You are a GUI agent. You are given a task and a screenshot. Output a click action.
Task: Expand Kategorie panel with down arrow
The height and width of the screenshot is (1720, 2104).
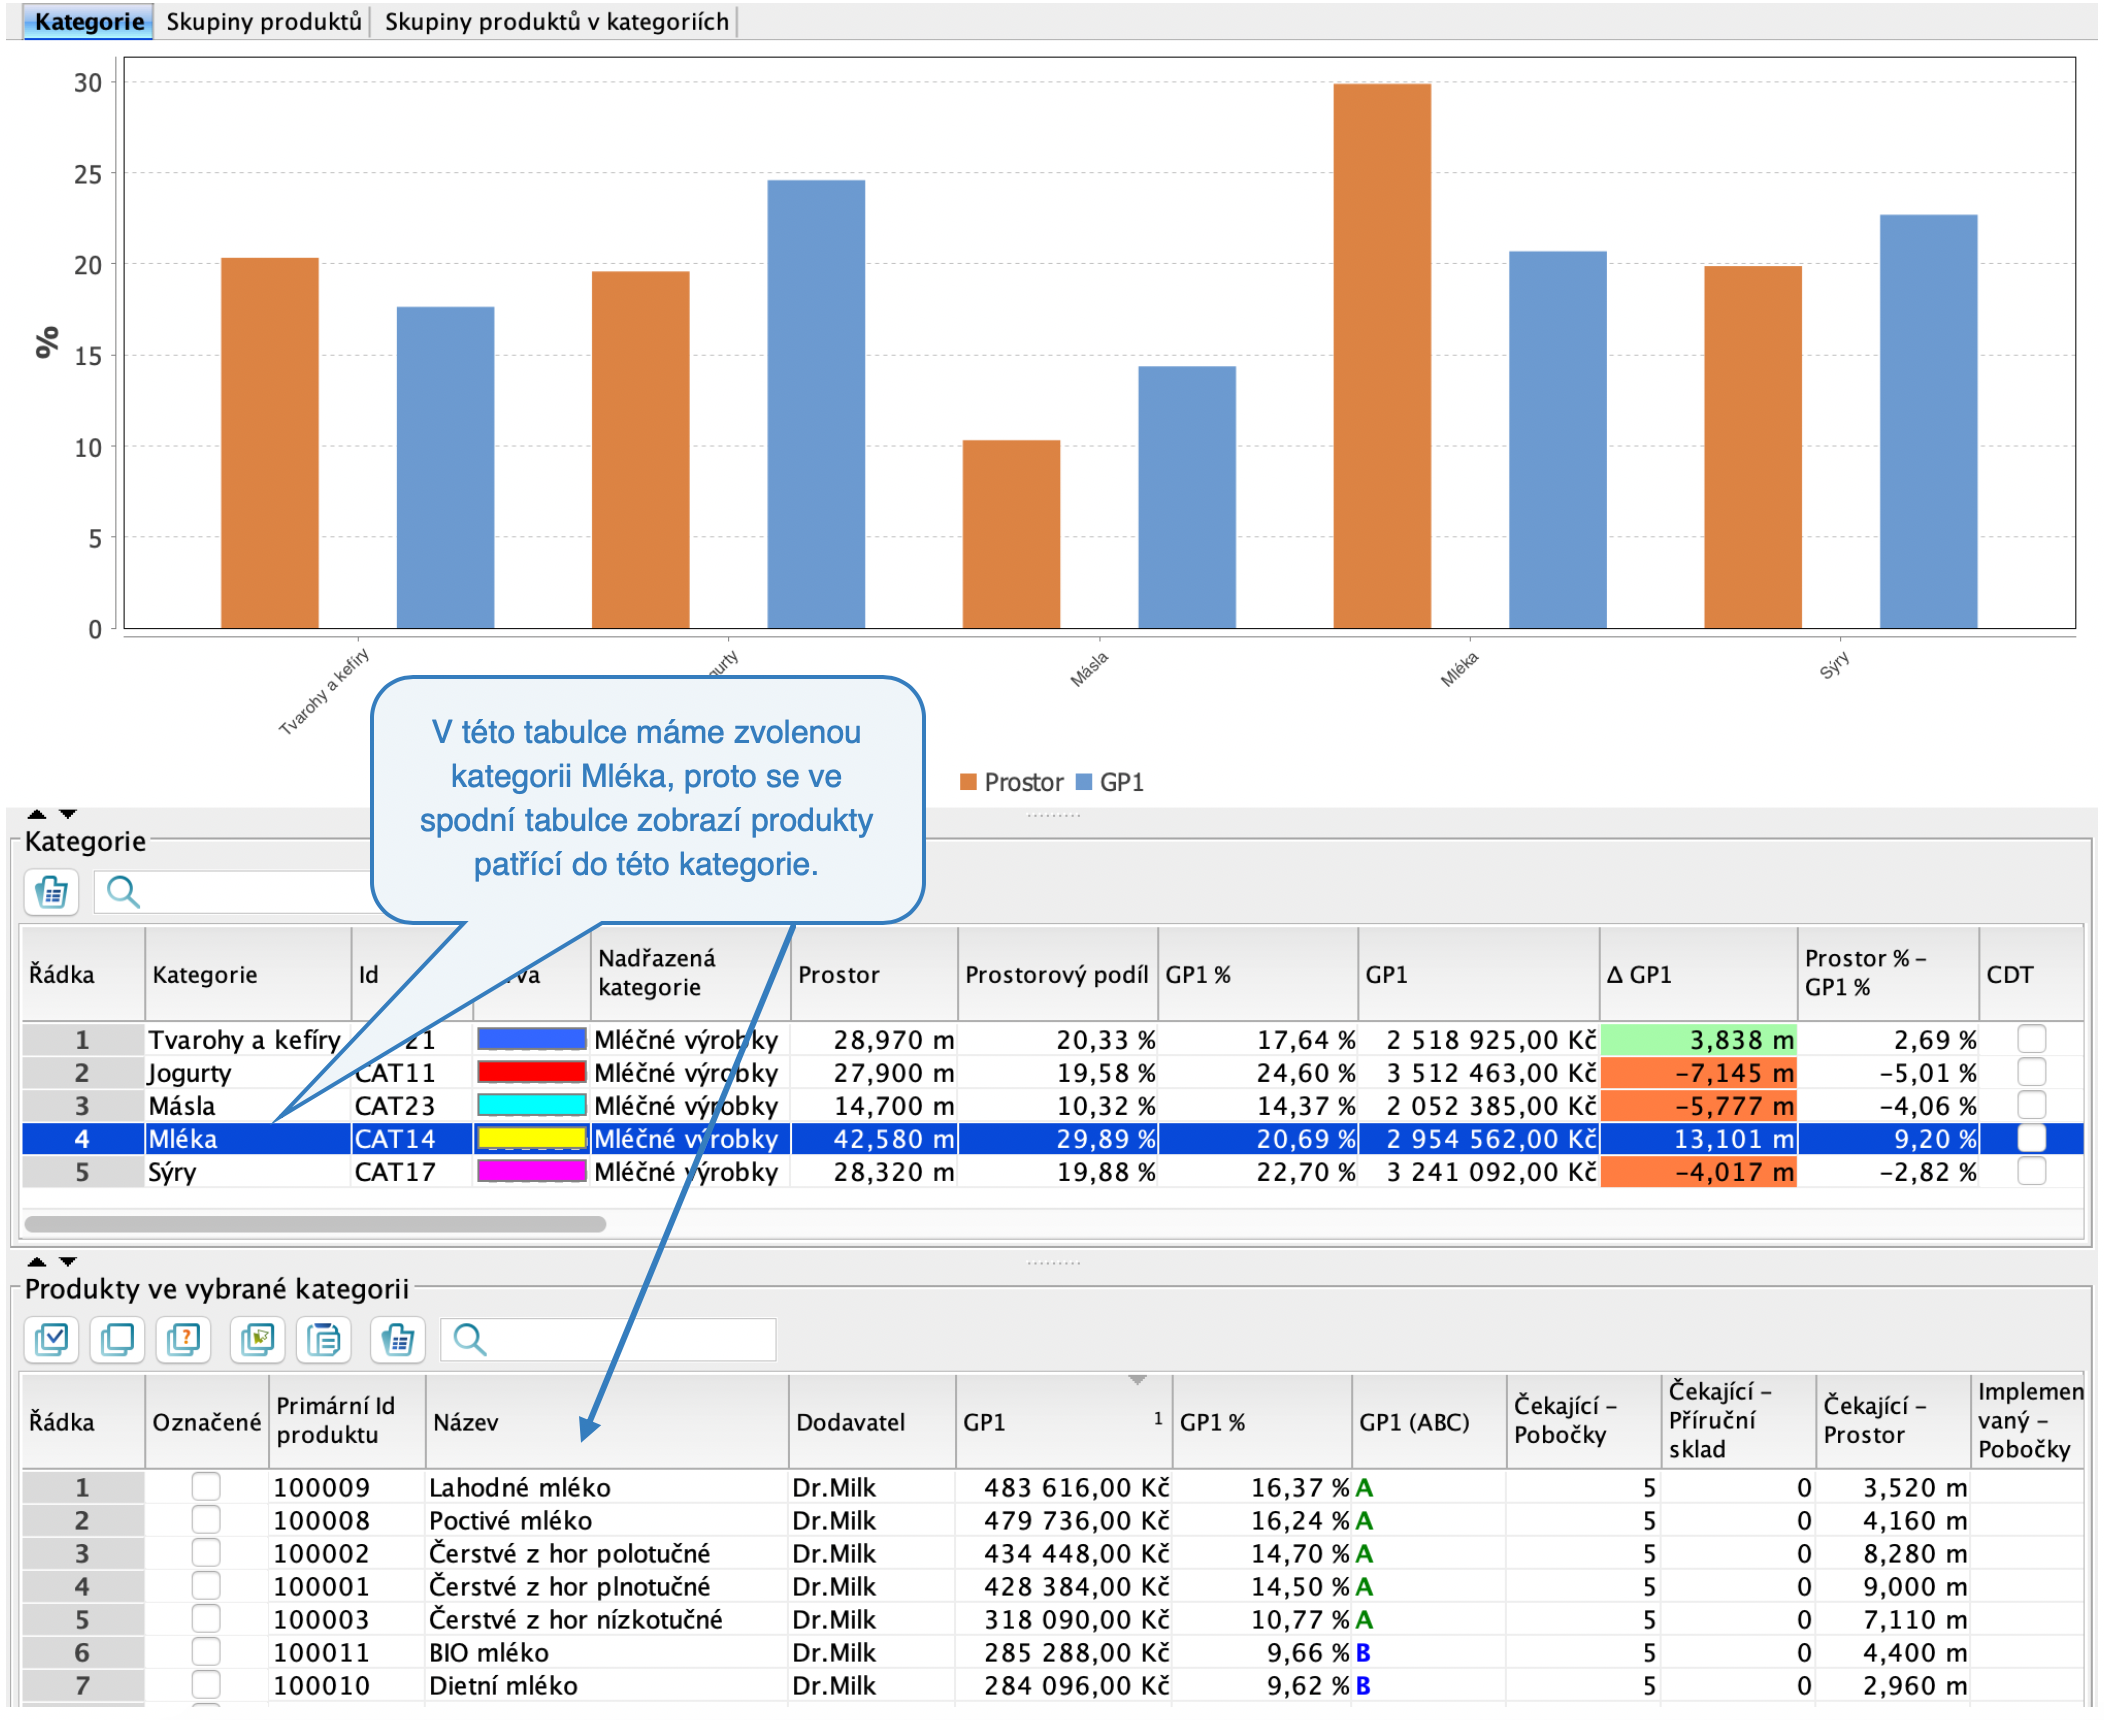[x=67, y=814]
